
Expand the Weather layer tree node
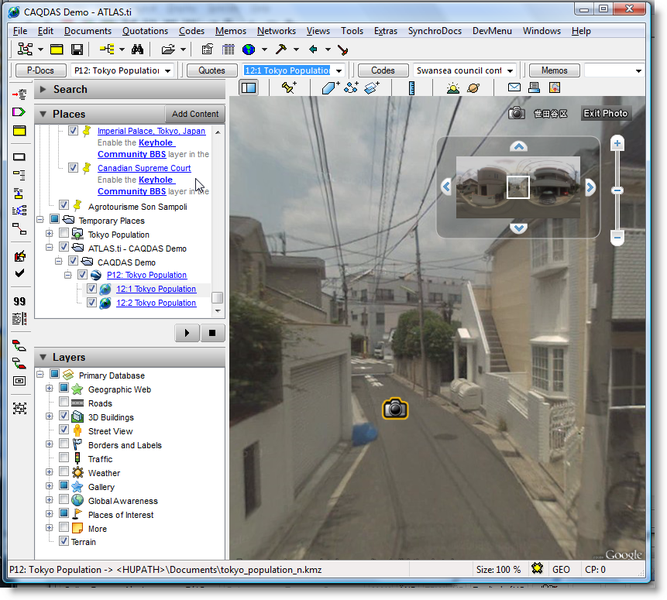pyautogui.click(x=49, y=473)
